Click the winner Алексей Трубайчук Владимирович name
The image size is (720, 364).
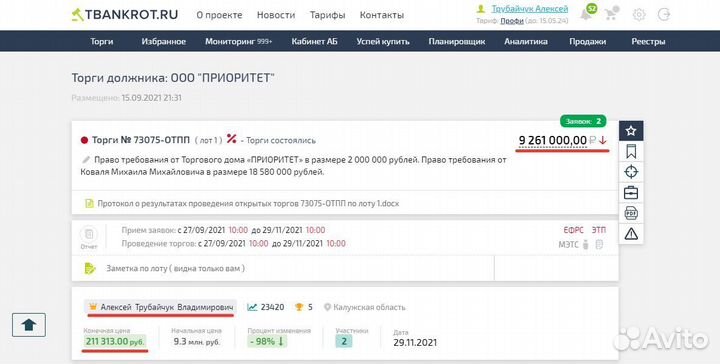[167, 307]
